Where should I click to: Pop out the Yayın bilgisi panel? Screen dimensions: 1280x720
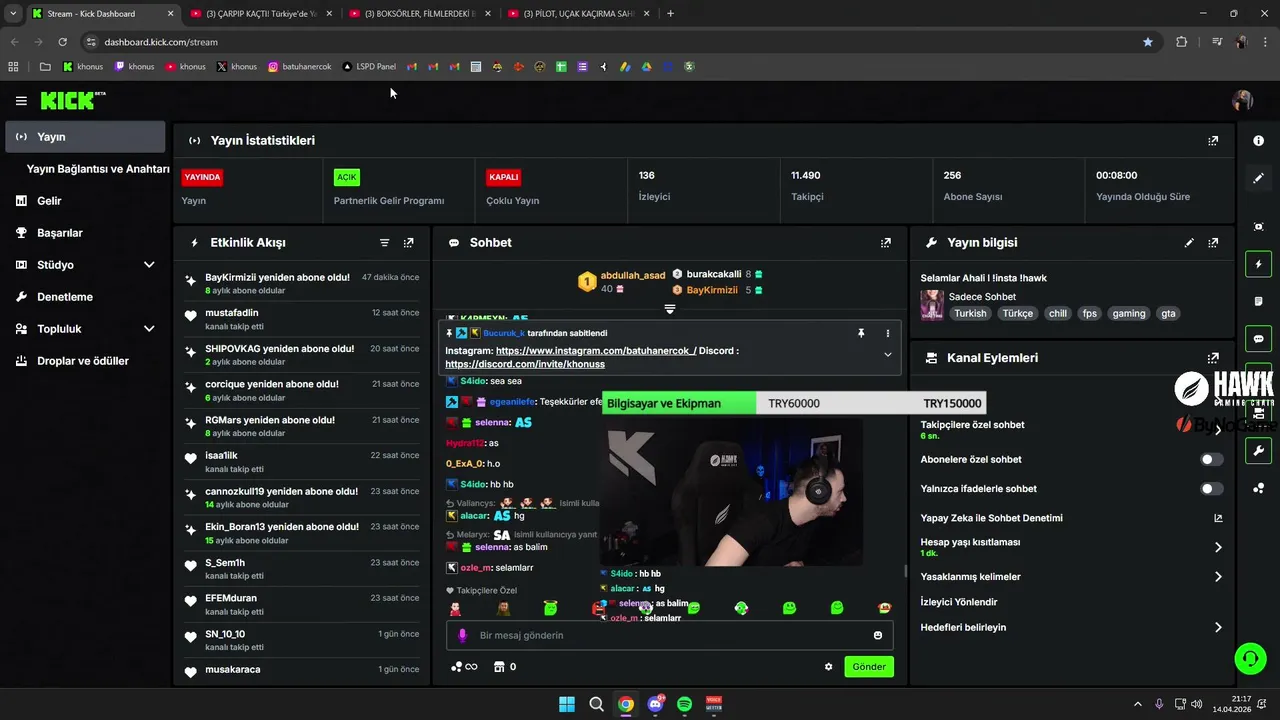1213,243
